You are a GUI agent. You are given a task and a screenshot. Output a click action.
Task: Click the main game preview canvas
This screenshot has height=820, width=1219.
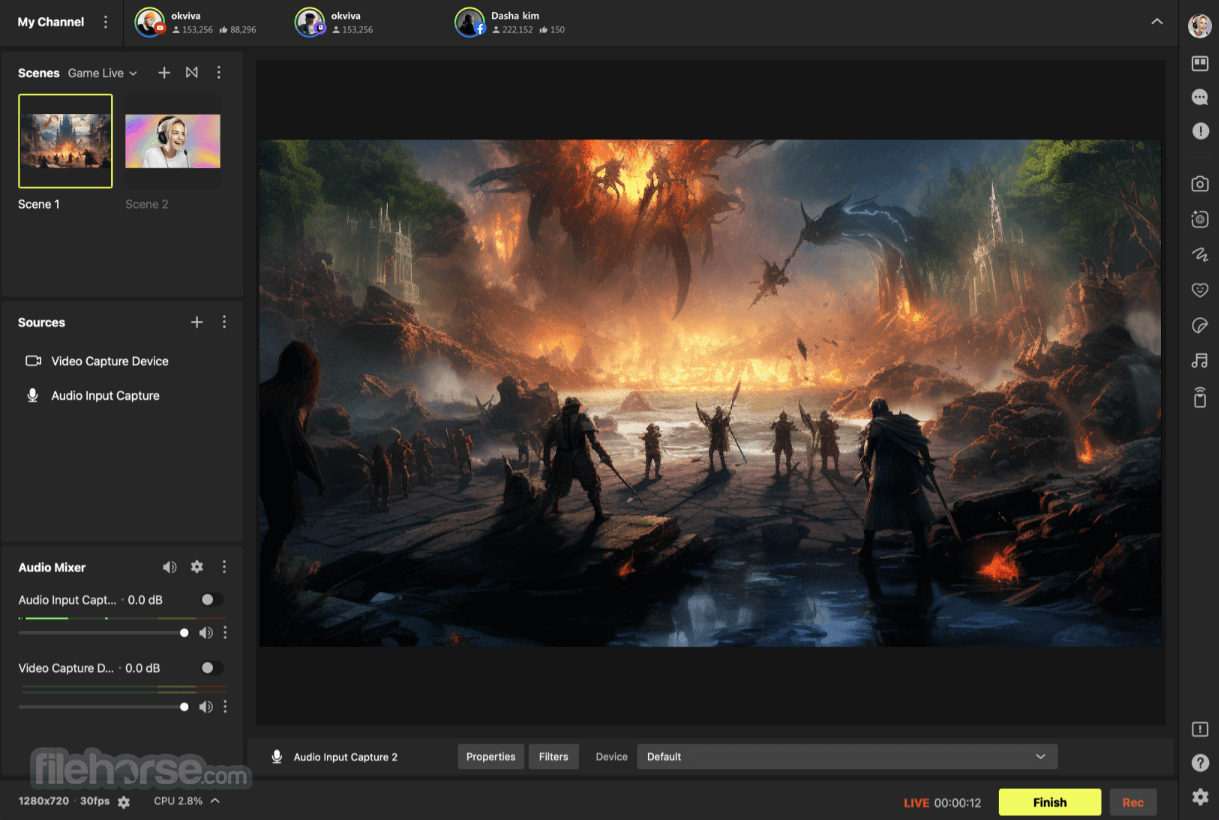pyautogui.click(x=710, y=393)
